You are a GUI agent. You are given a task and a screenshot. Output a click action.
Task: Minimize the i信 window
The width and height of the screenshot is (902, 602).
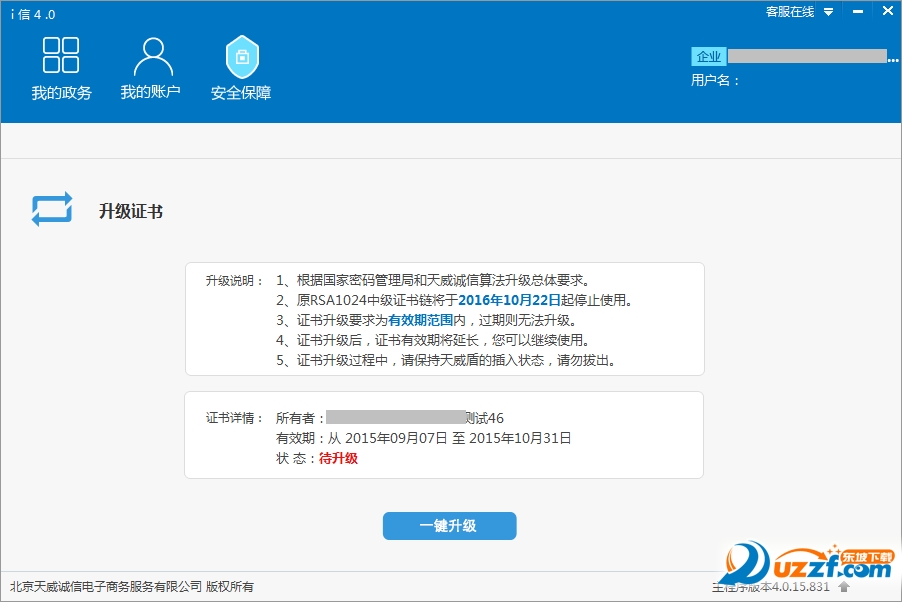click(x=858, y=12)
